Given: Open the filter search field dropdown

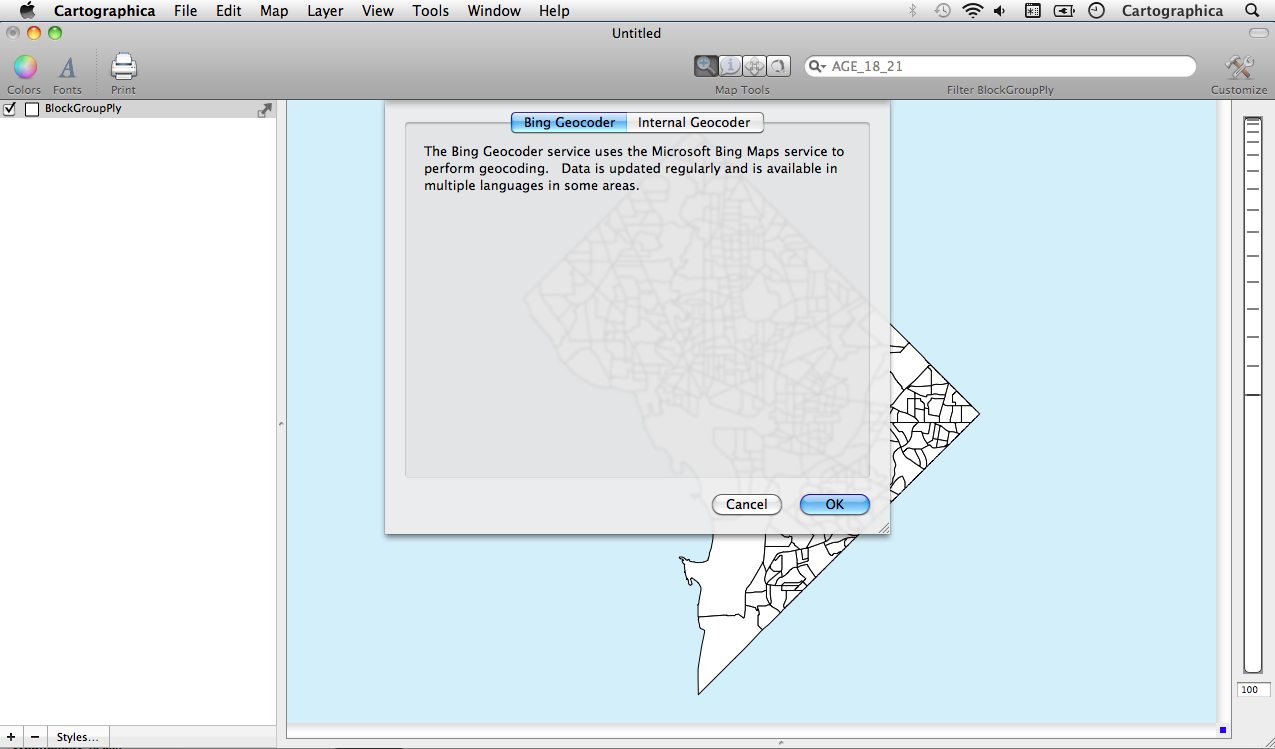Looking at the screenshot, I should click(819, 67).
